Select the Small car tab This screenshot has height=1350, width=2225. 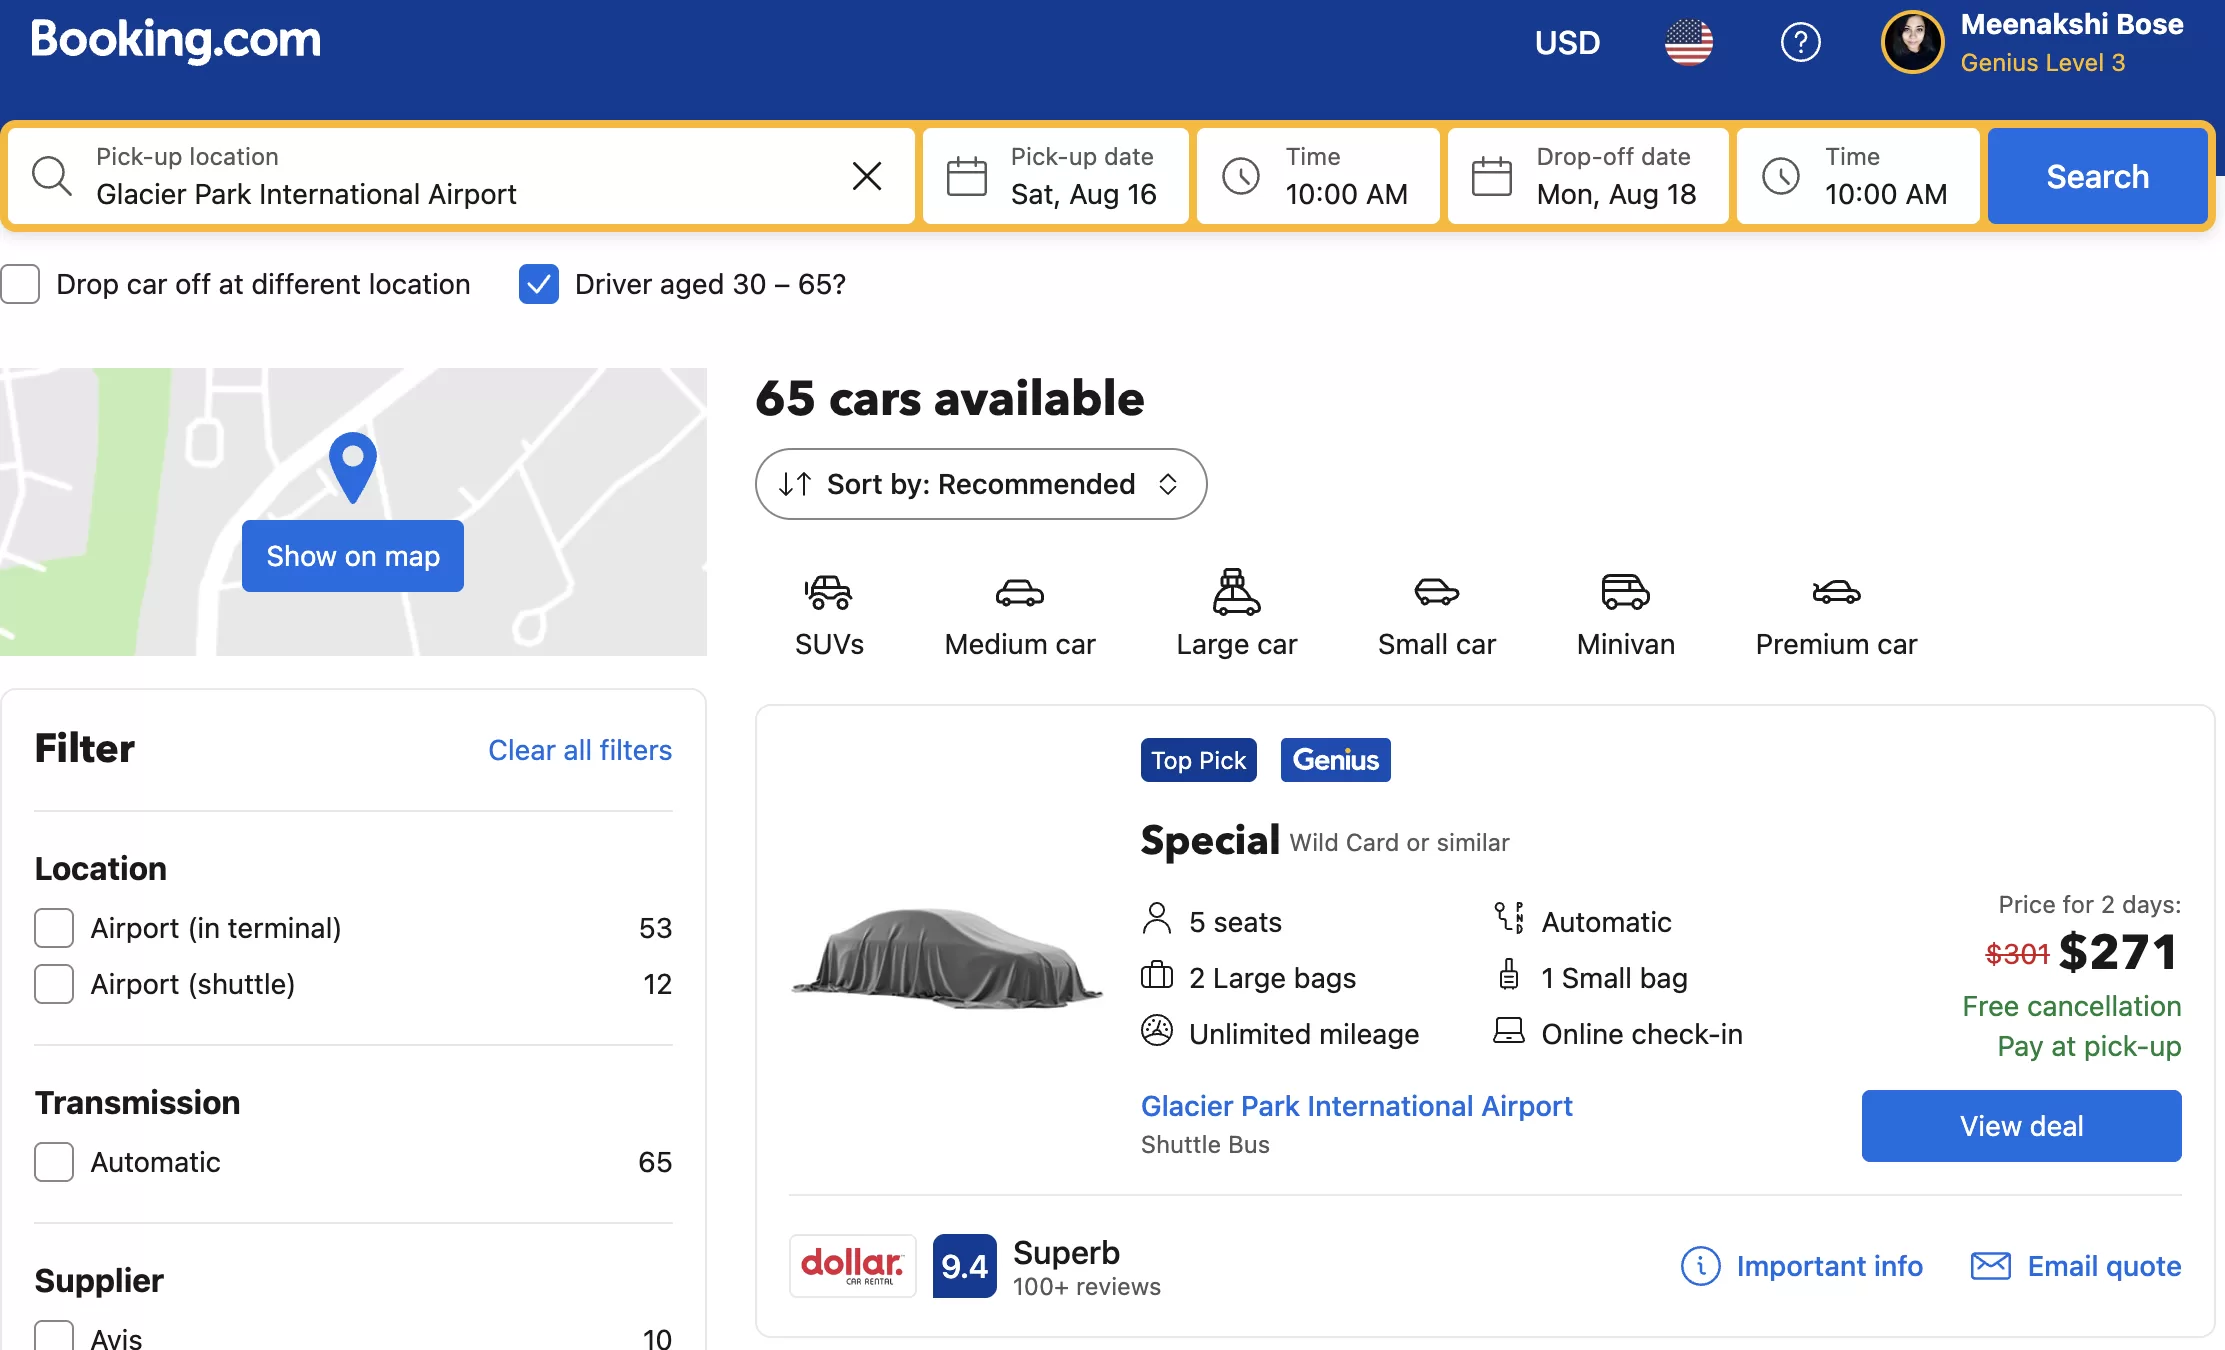pyautogui.click(x=1436, y=615)
